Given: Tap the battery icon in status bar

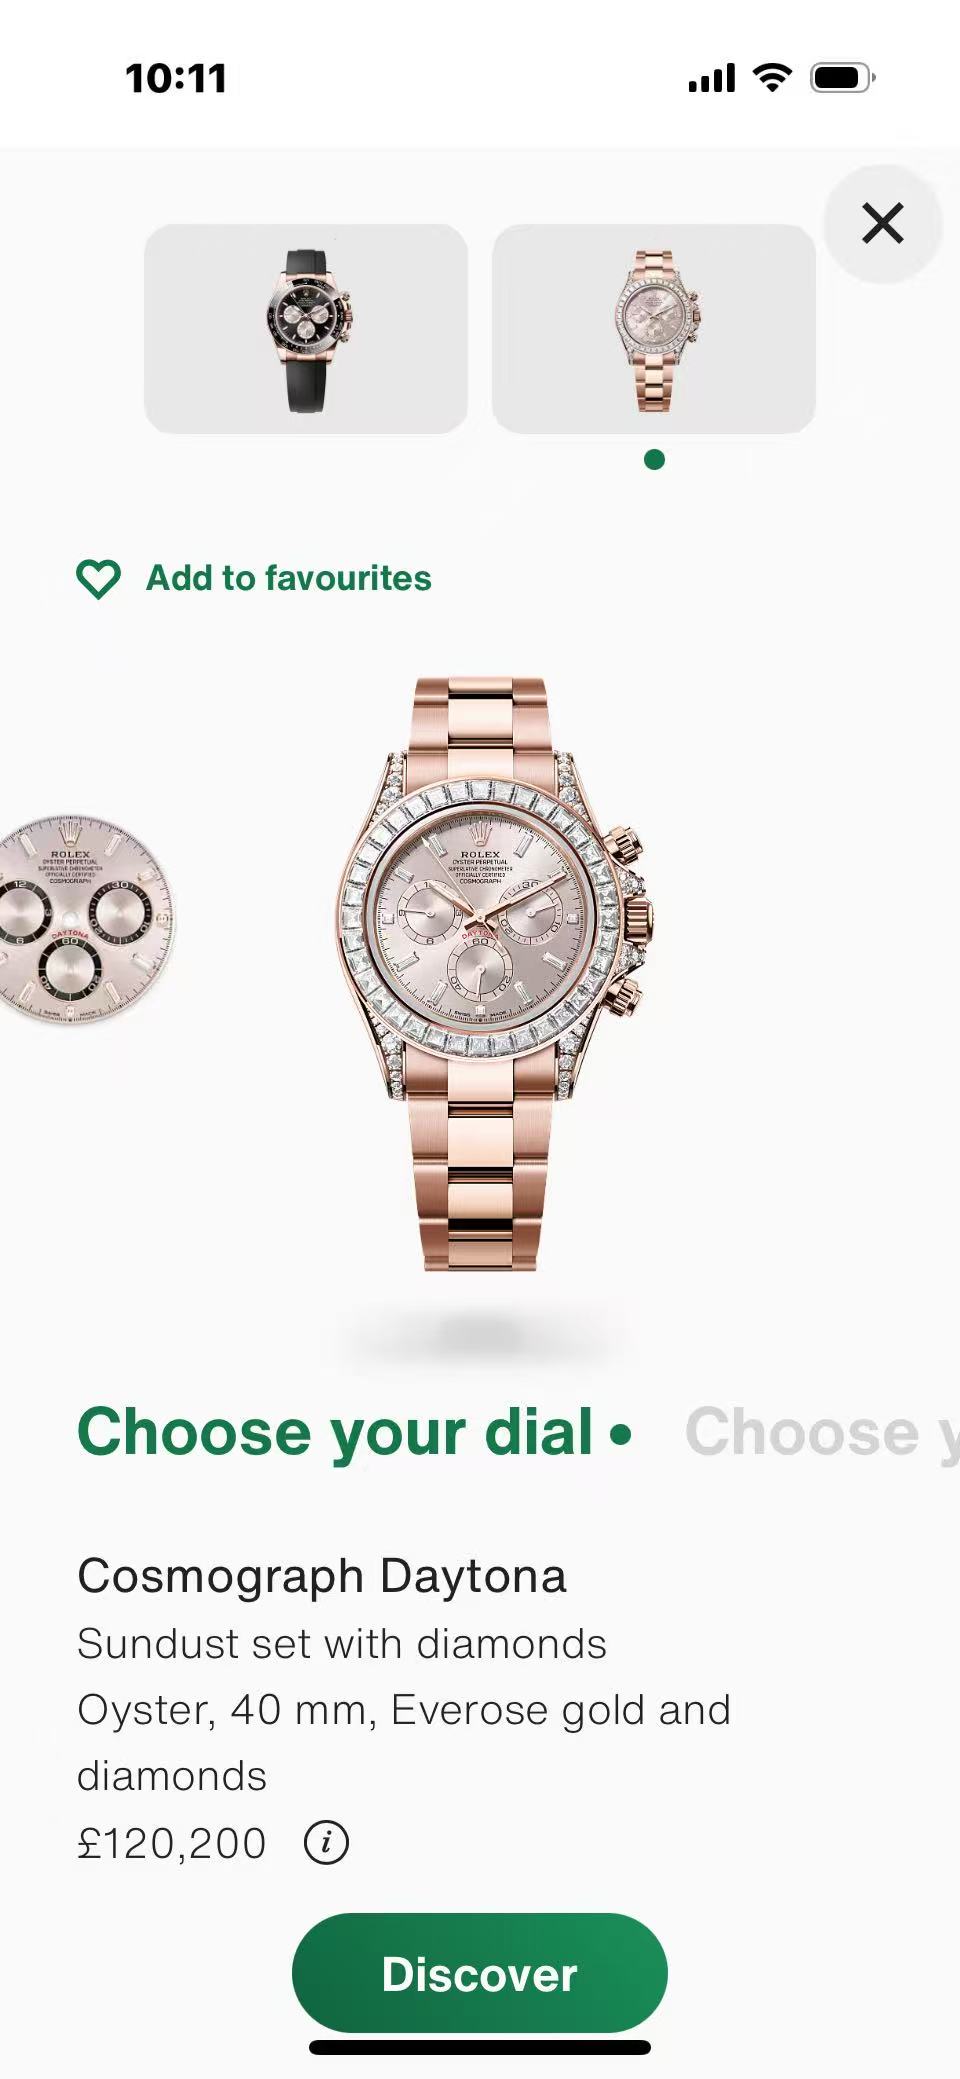Looking at the screenshot, I should pos(843,78).
